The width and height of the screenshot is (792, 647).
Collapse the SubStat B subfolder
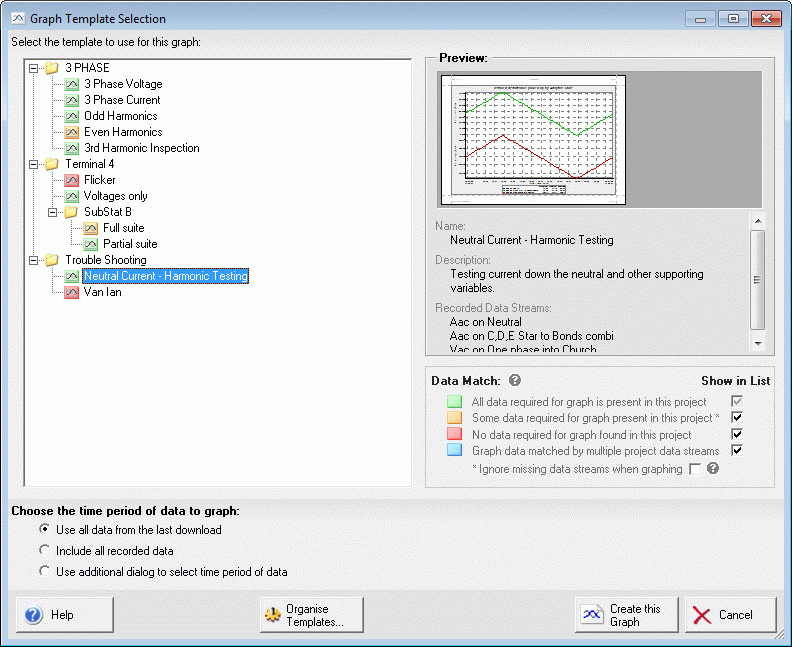pos(53,212)
